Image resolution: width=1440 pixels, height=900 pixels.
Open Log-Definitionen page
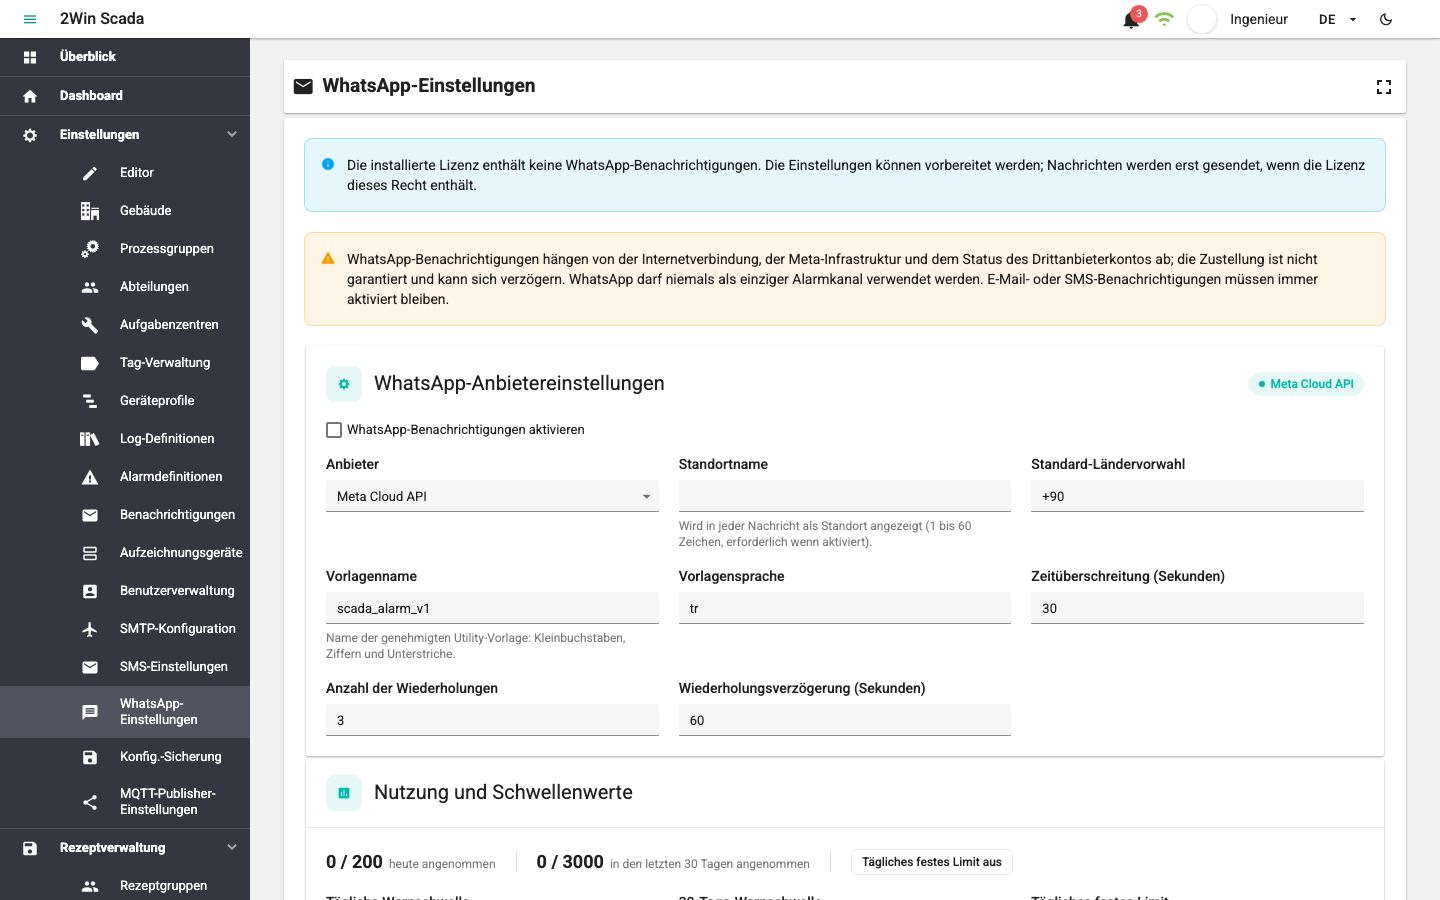pyautogui.click(x=125, y=439)
